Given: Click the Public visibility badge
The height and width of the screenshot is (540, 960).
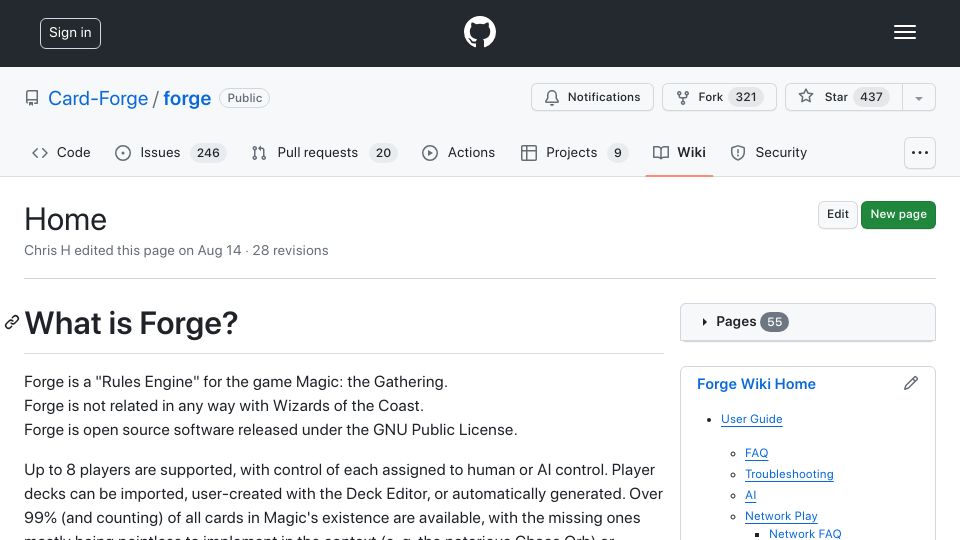Looking at the screenshot, I should (244, 98).
